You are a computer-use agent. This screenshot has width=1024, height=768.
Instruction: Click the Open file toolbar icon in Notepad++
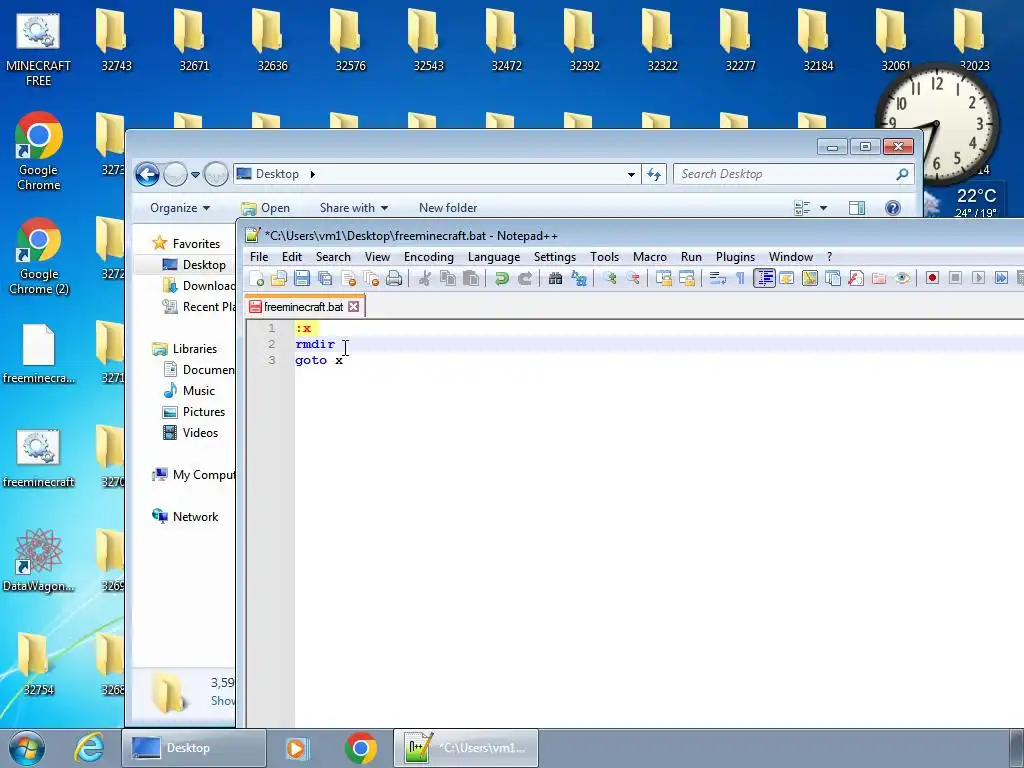click(279, 279)
